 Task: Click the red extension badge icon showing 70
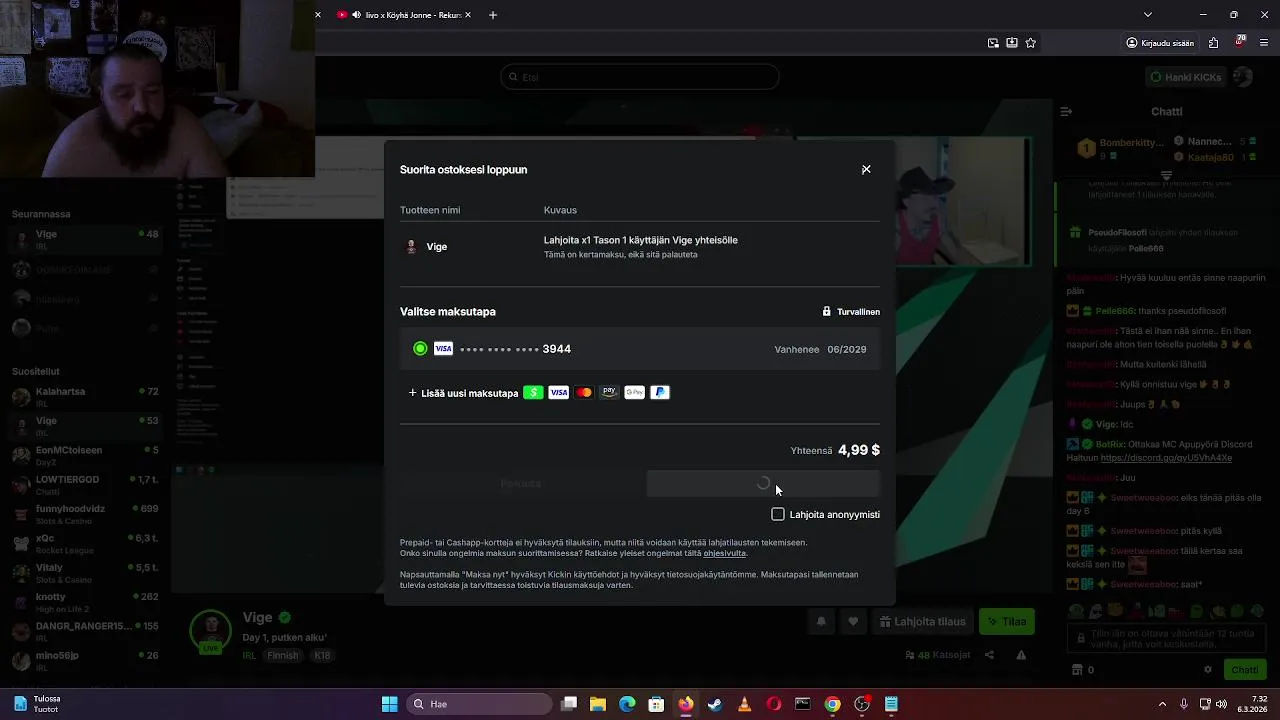point(1240,43)
